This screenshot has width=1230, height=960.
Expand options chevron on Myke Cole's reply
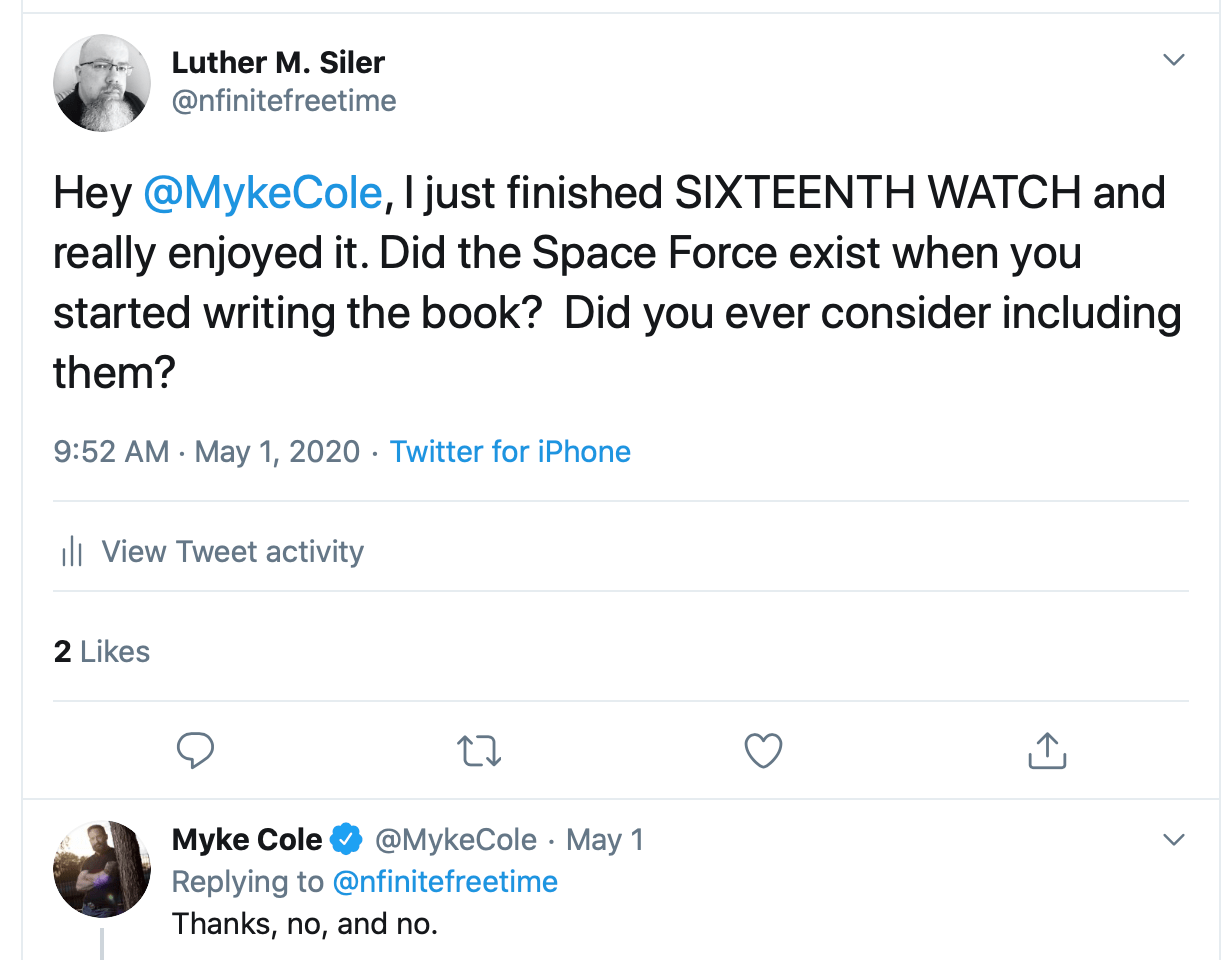click(x=1174, y=839)
